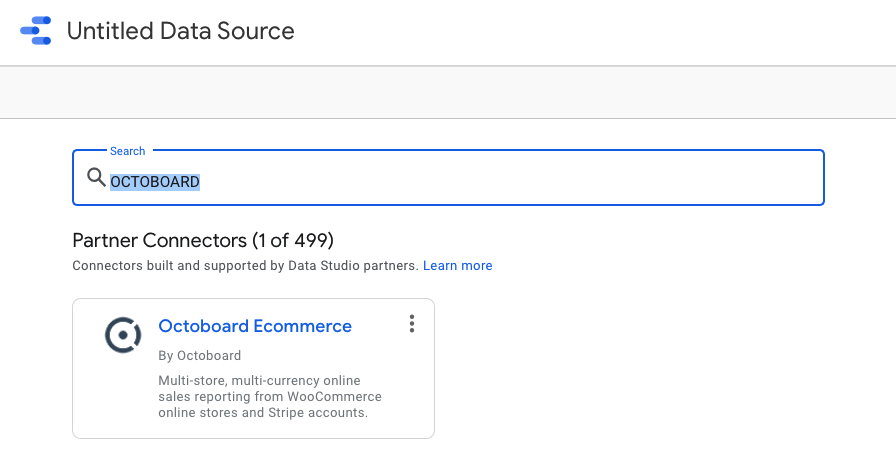
Task: Open the Learn more link
Action: coord(457,266)
